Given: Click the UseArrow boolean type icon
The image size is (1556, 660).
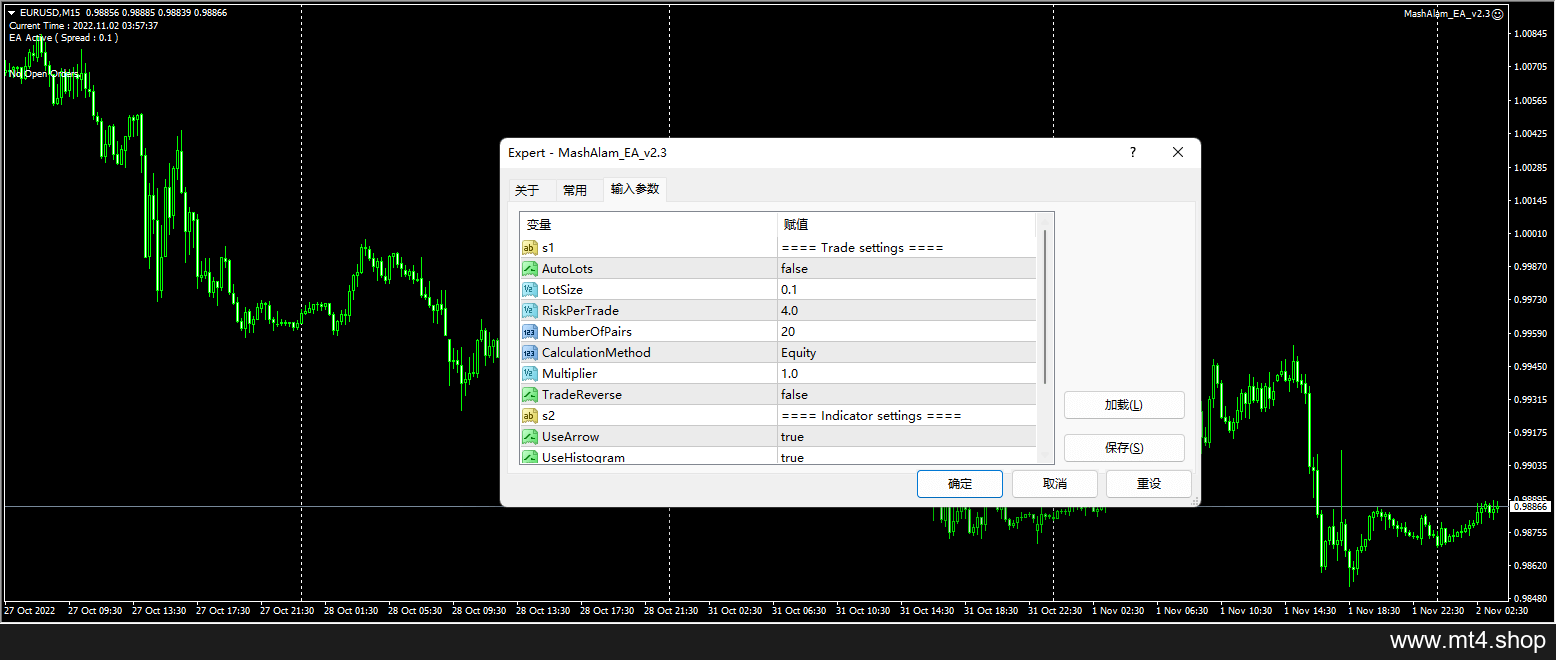Looking at the screenshot, I should (529, 437).
